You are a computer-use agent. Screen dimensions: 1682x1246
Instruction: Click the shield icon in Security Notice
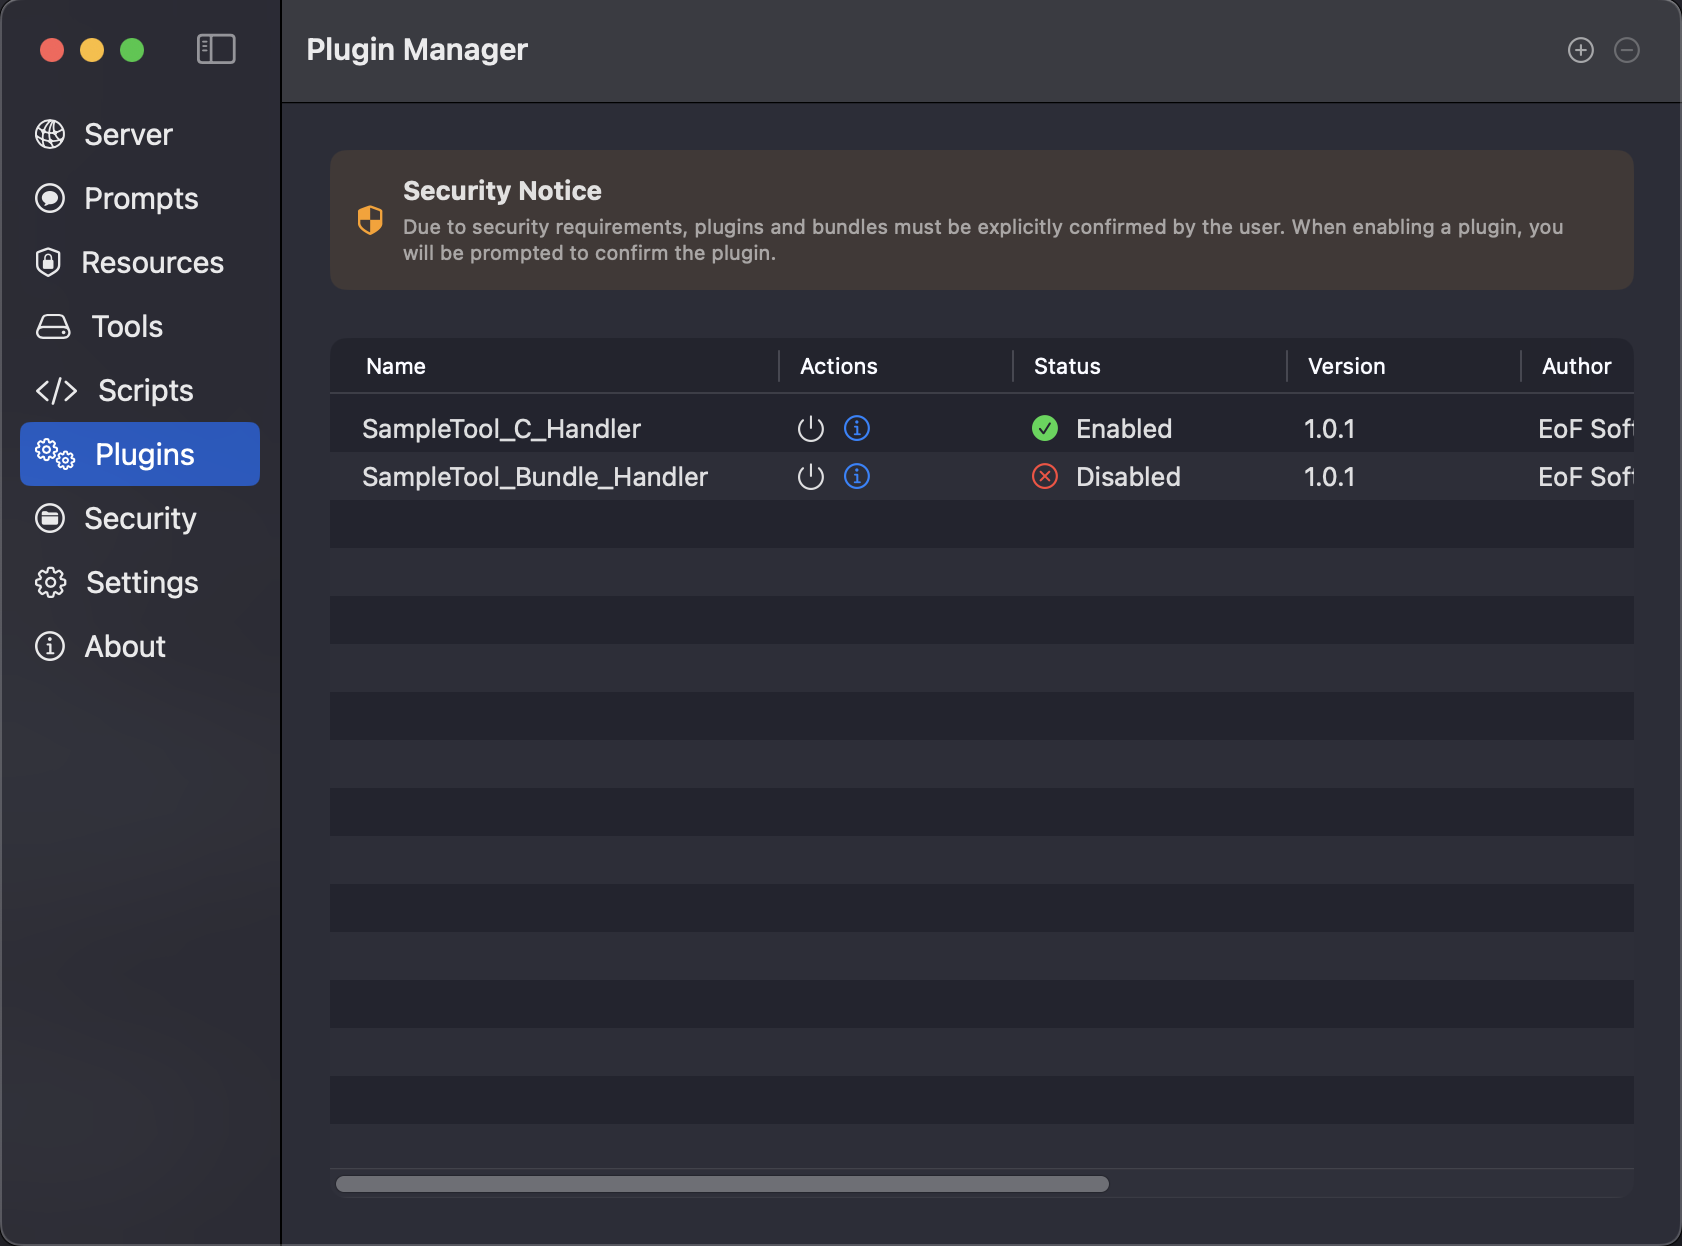click(x=370, y=220)
